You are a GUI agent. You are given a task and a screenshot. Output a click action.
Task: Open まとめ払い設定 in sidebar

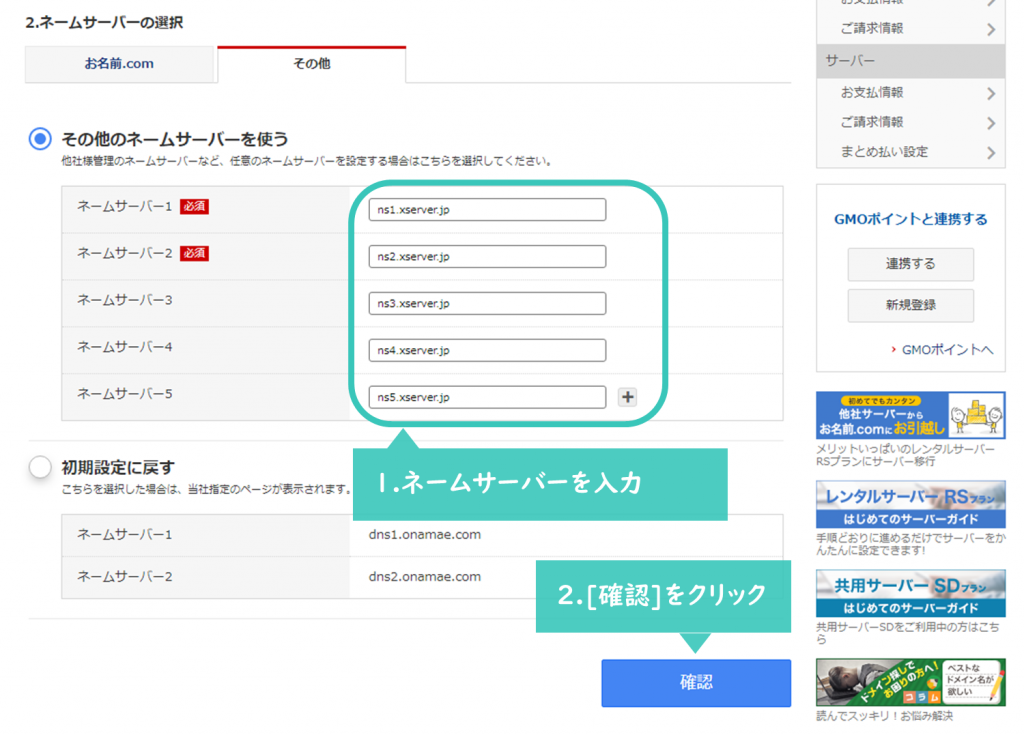click(884, 152)
